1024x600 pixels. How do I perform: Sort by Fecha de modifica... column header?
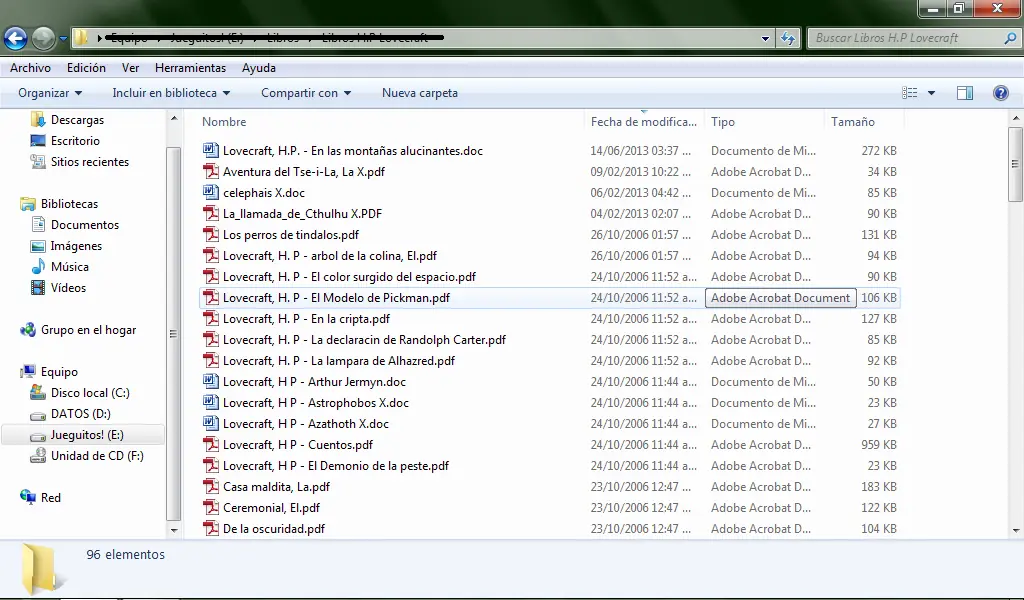tap(644, 121)
